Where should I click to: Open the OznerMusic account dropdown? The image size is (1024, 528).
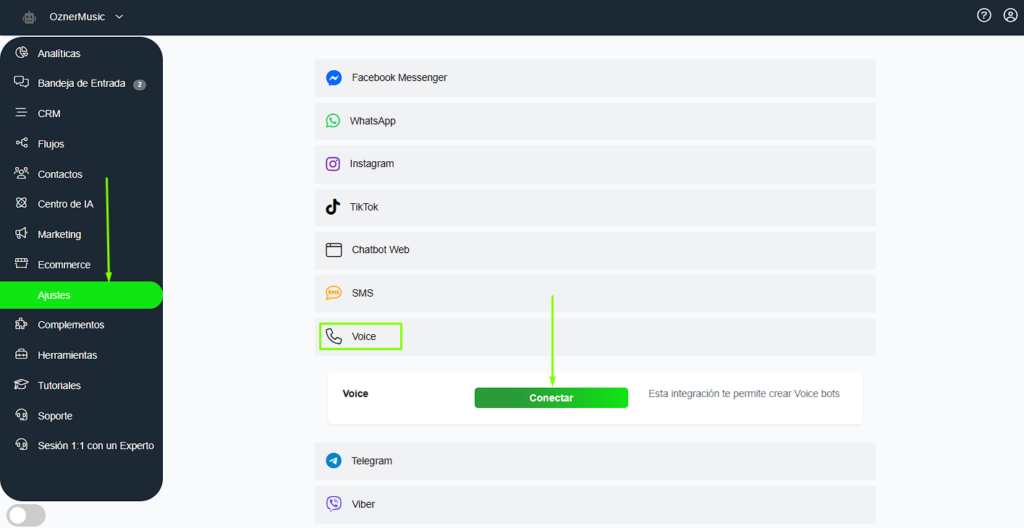coord(87,17)
